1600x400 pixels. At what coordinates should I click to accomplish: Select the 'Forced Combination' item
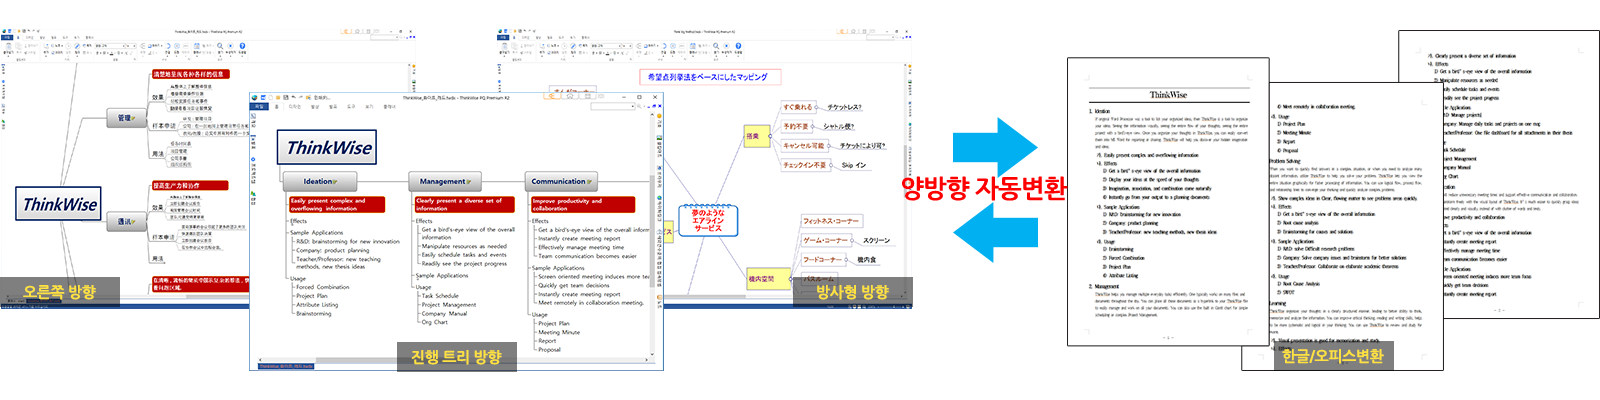pyautogui.click(x=323, y=287)
